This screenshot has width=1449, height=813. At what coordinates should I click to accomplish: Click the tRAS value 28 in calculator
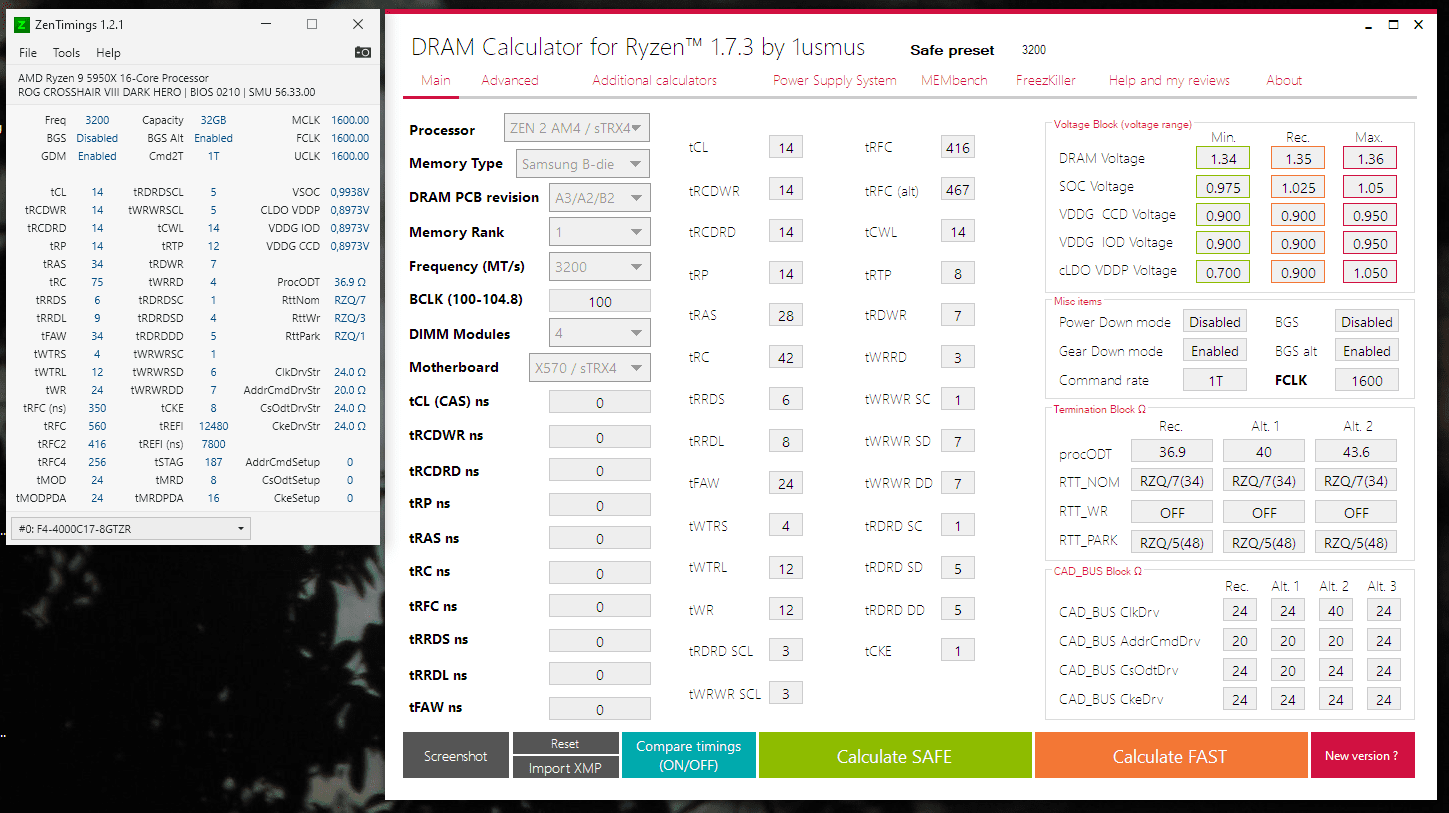click(x=786, y=316)
